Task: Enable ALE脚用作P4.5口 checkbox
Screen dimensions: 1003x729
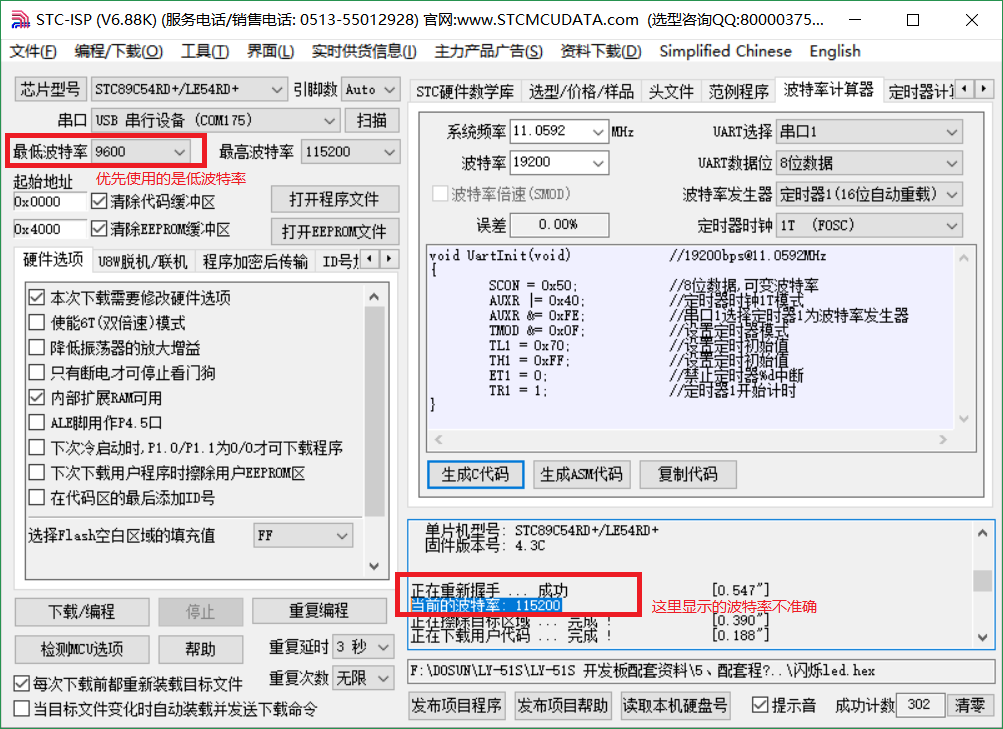Action: pyautogui.click(x=36, y=423)
